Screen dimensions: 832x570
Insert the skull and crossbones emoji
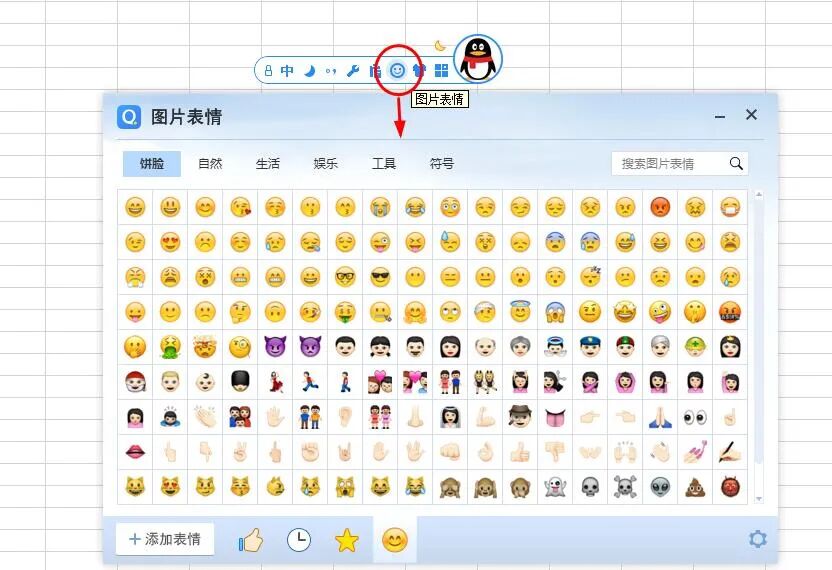point(625,487)
